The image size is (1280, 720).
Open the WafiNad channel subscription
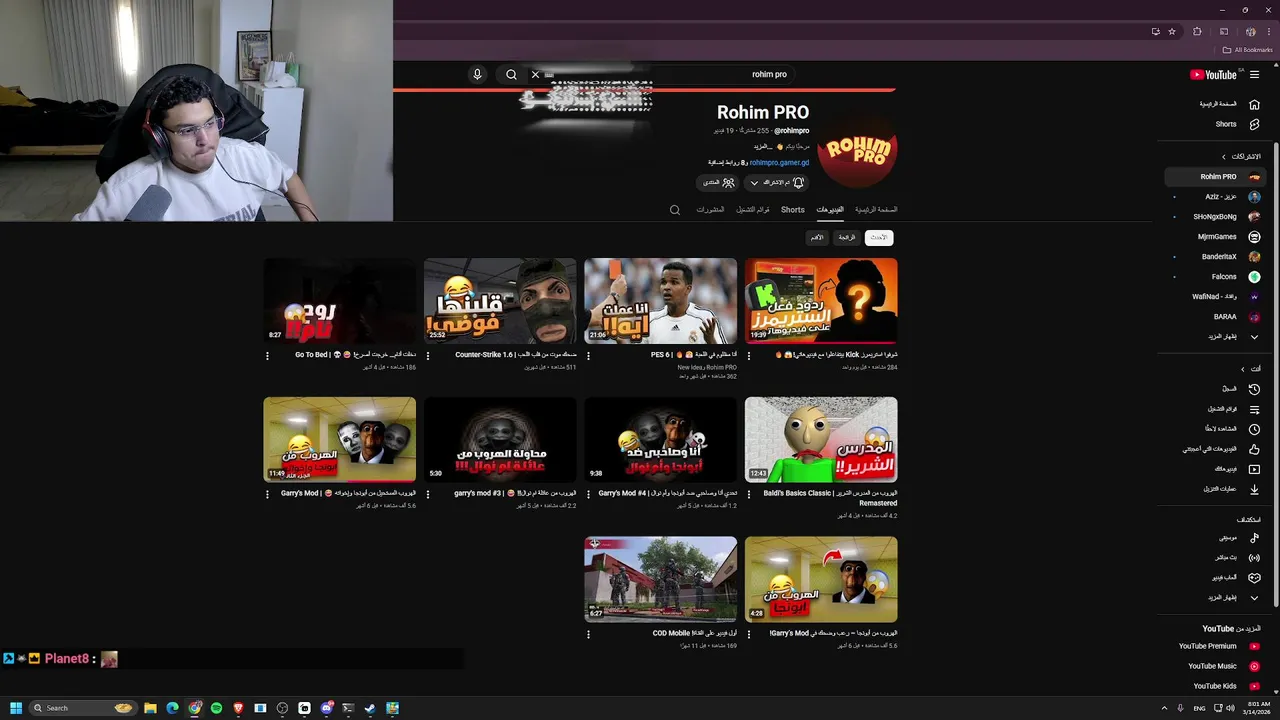(1215, 296)
